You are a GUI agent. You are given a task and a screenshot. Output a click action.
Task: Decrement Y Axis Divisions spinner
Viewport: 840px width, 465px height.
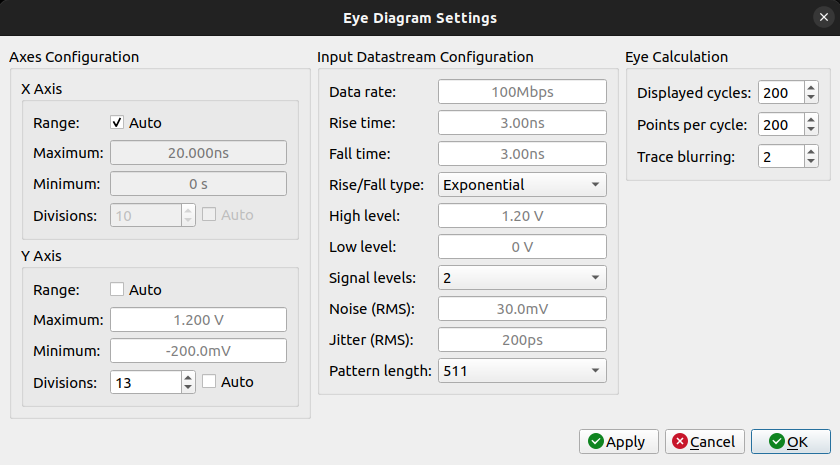(188, 387)
